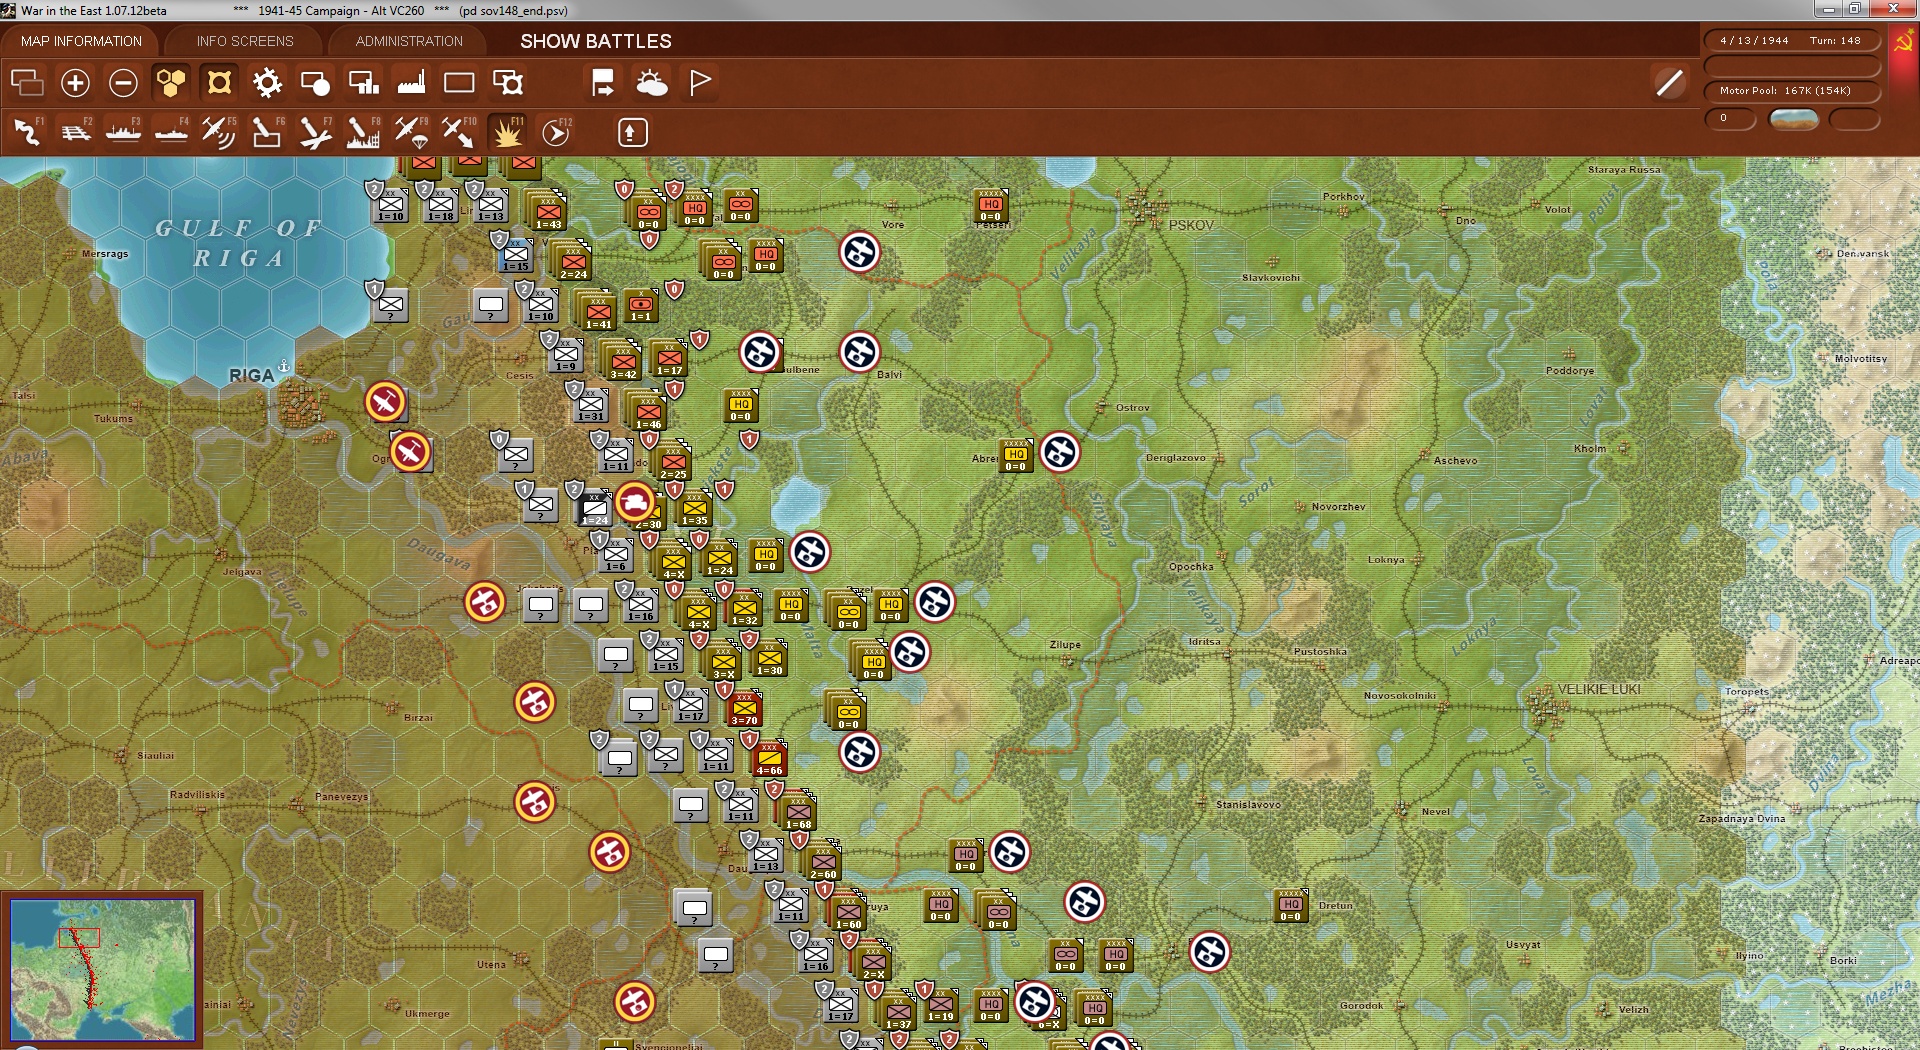Select the F2 rail mode
This screenshot has height=1050, width=1920.
(76, 132)
